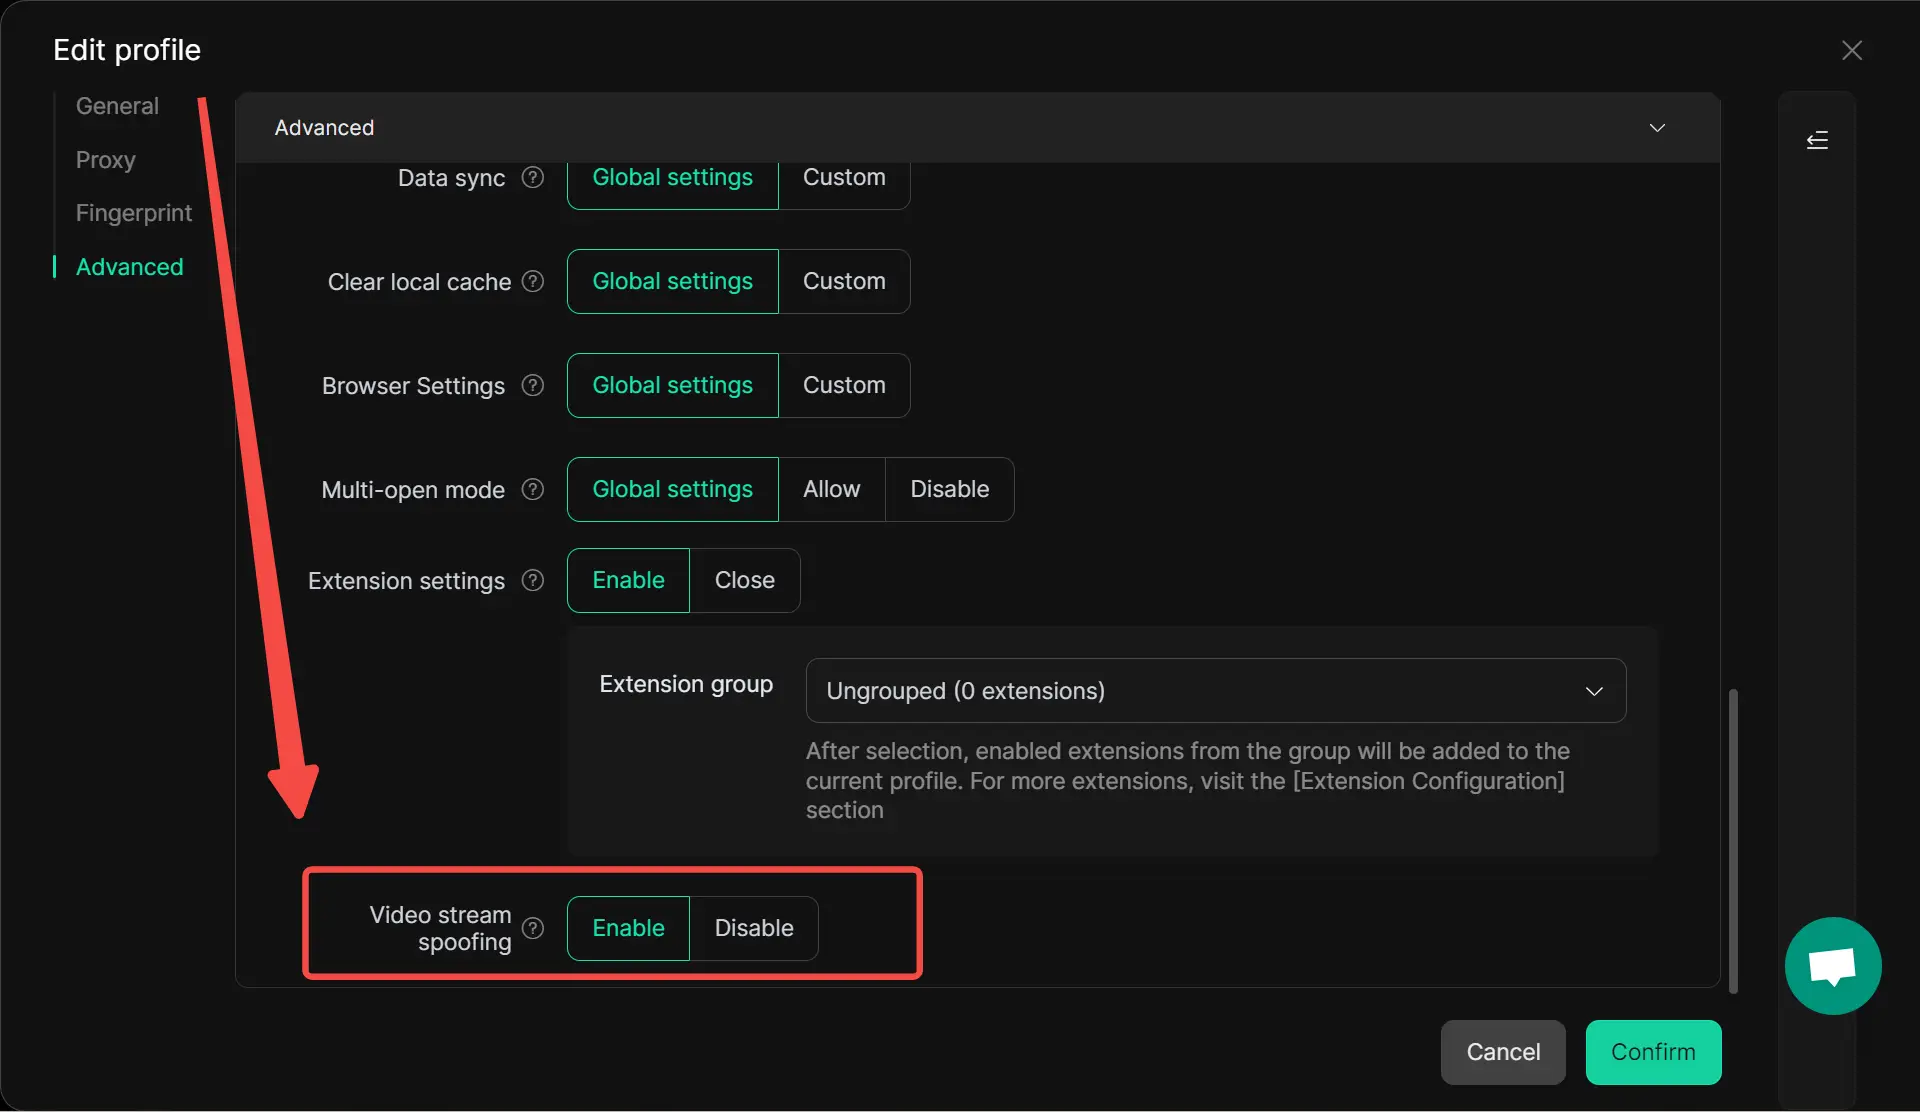Image resolution: width=1920 pixels, height=1112 pixels.
Task: Select Disable for Video stream spoofing
Action: click(753, 929)
